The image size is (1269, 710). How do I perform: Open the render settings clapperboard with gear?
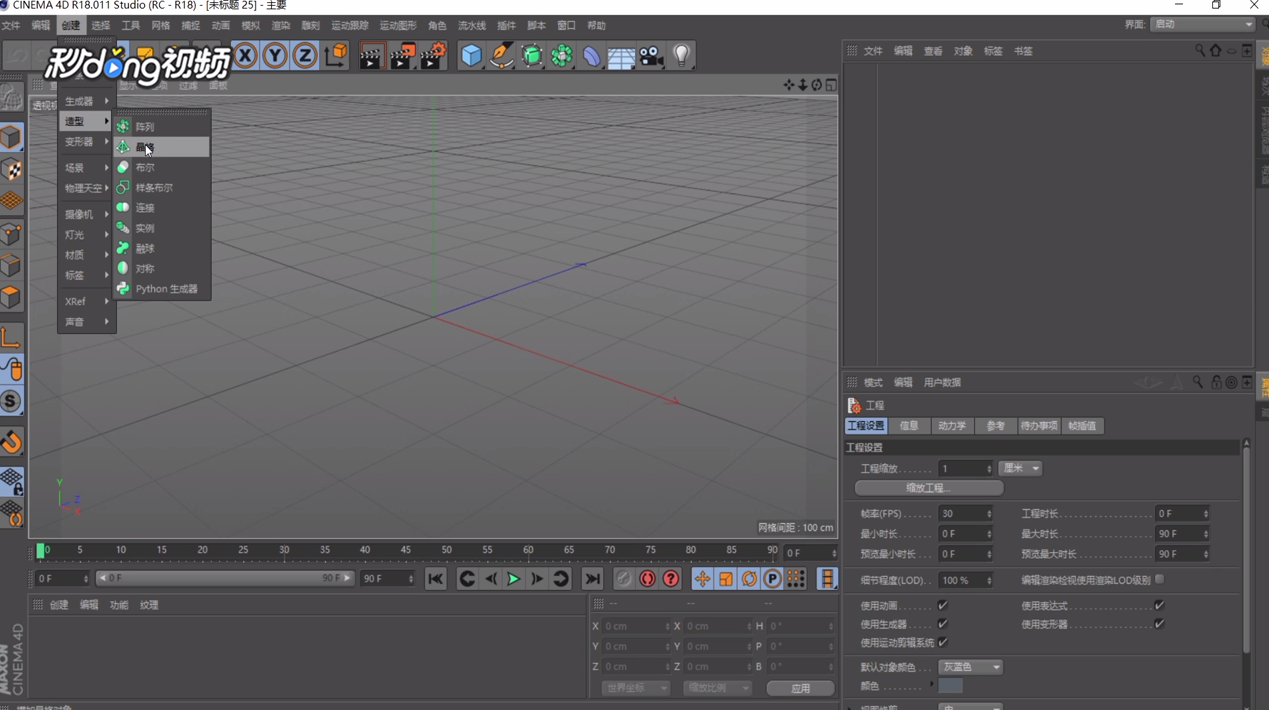point(433,56)
